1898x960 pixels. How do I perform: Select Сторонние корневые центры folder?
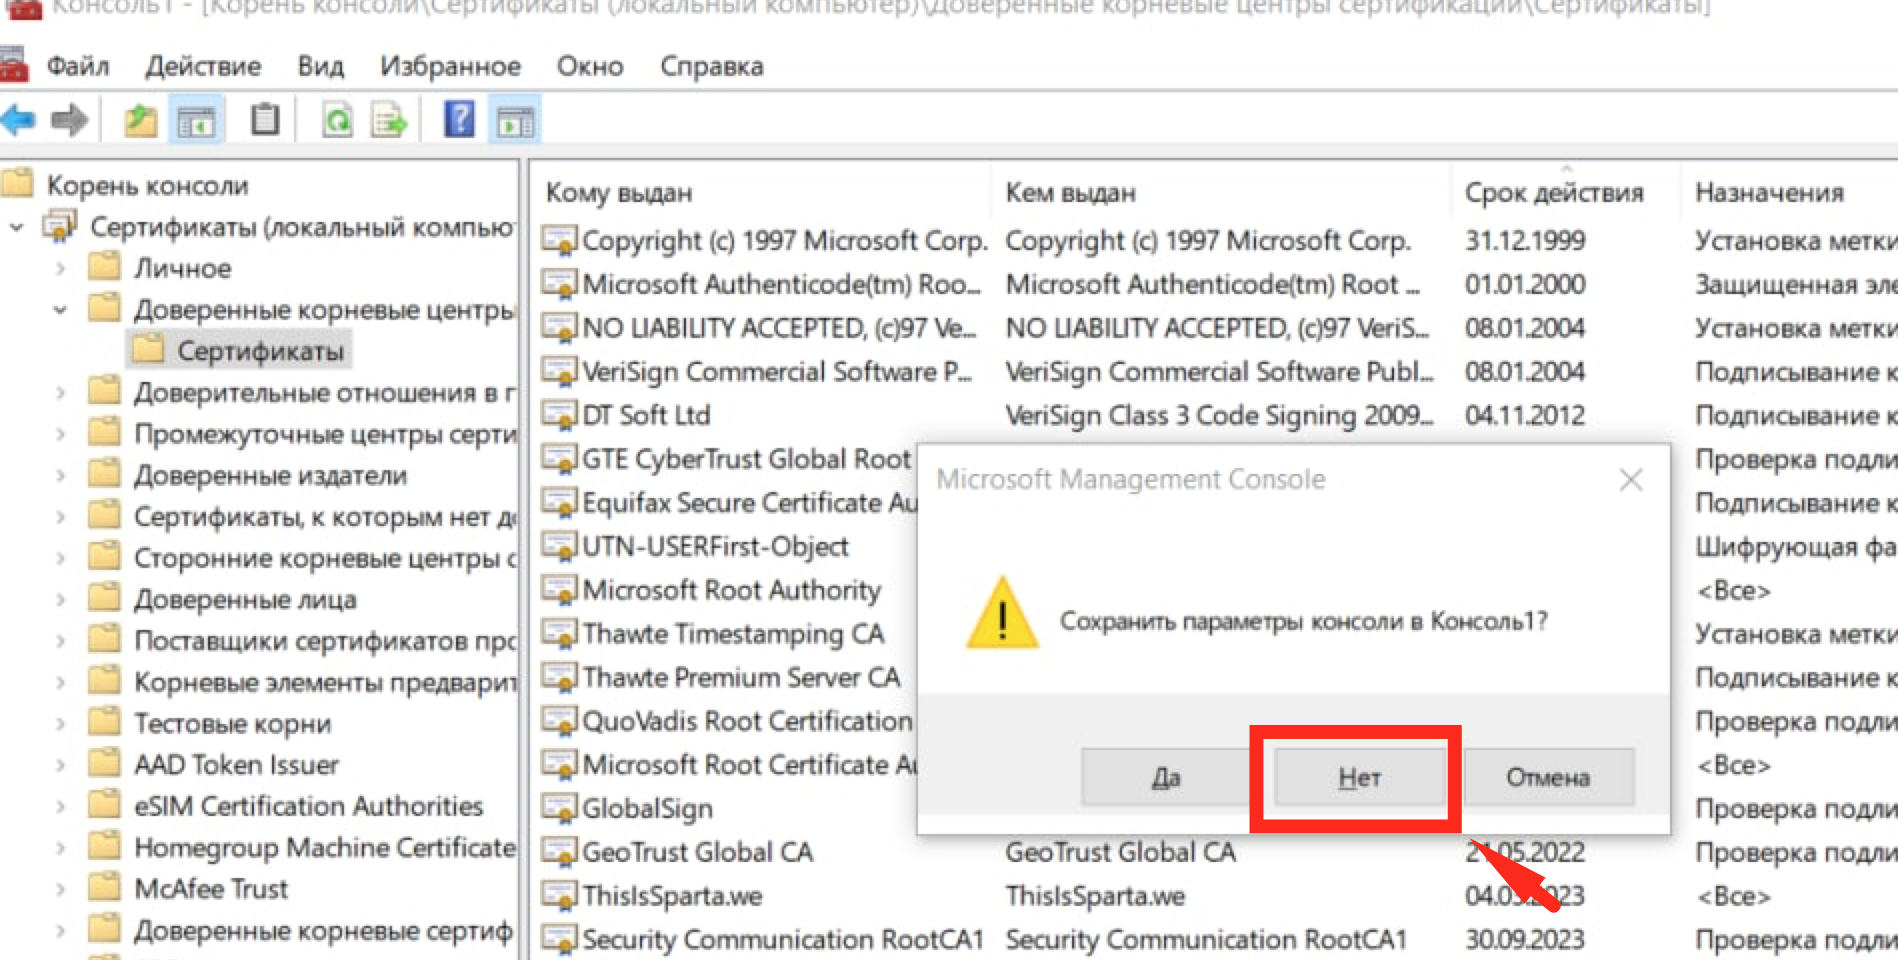pos(325,558)
